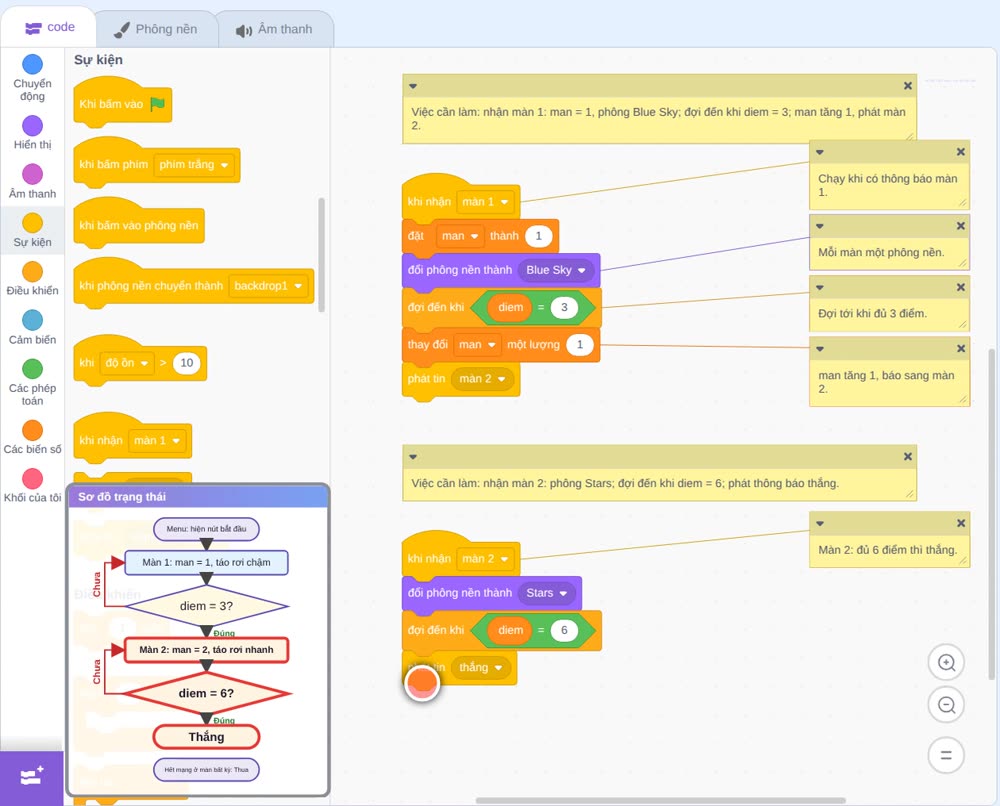Image resolution: width=1000 pixels, height=806 pixels.
Task: Open the 'độ ồn' dropdown in the palette
Action: 127,363
